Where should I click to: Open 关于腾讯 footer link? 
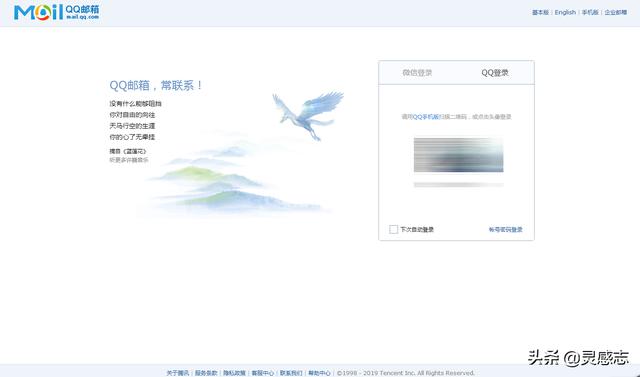point(178,373)
